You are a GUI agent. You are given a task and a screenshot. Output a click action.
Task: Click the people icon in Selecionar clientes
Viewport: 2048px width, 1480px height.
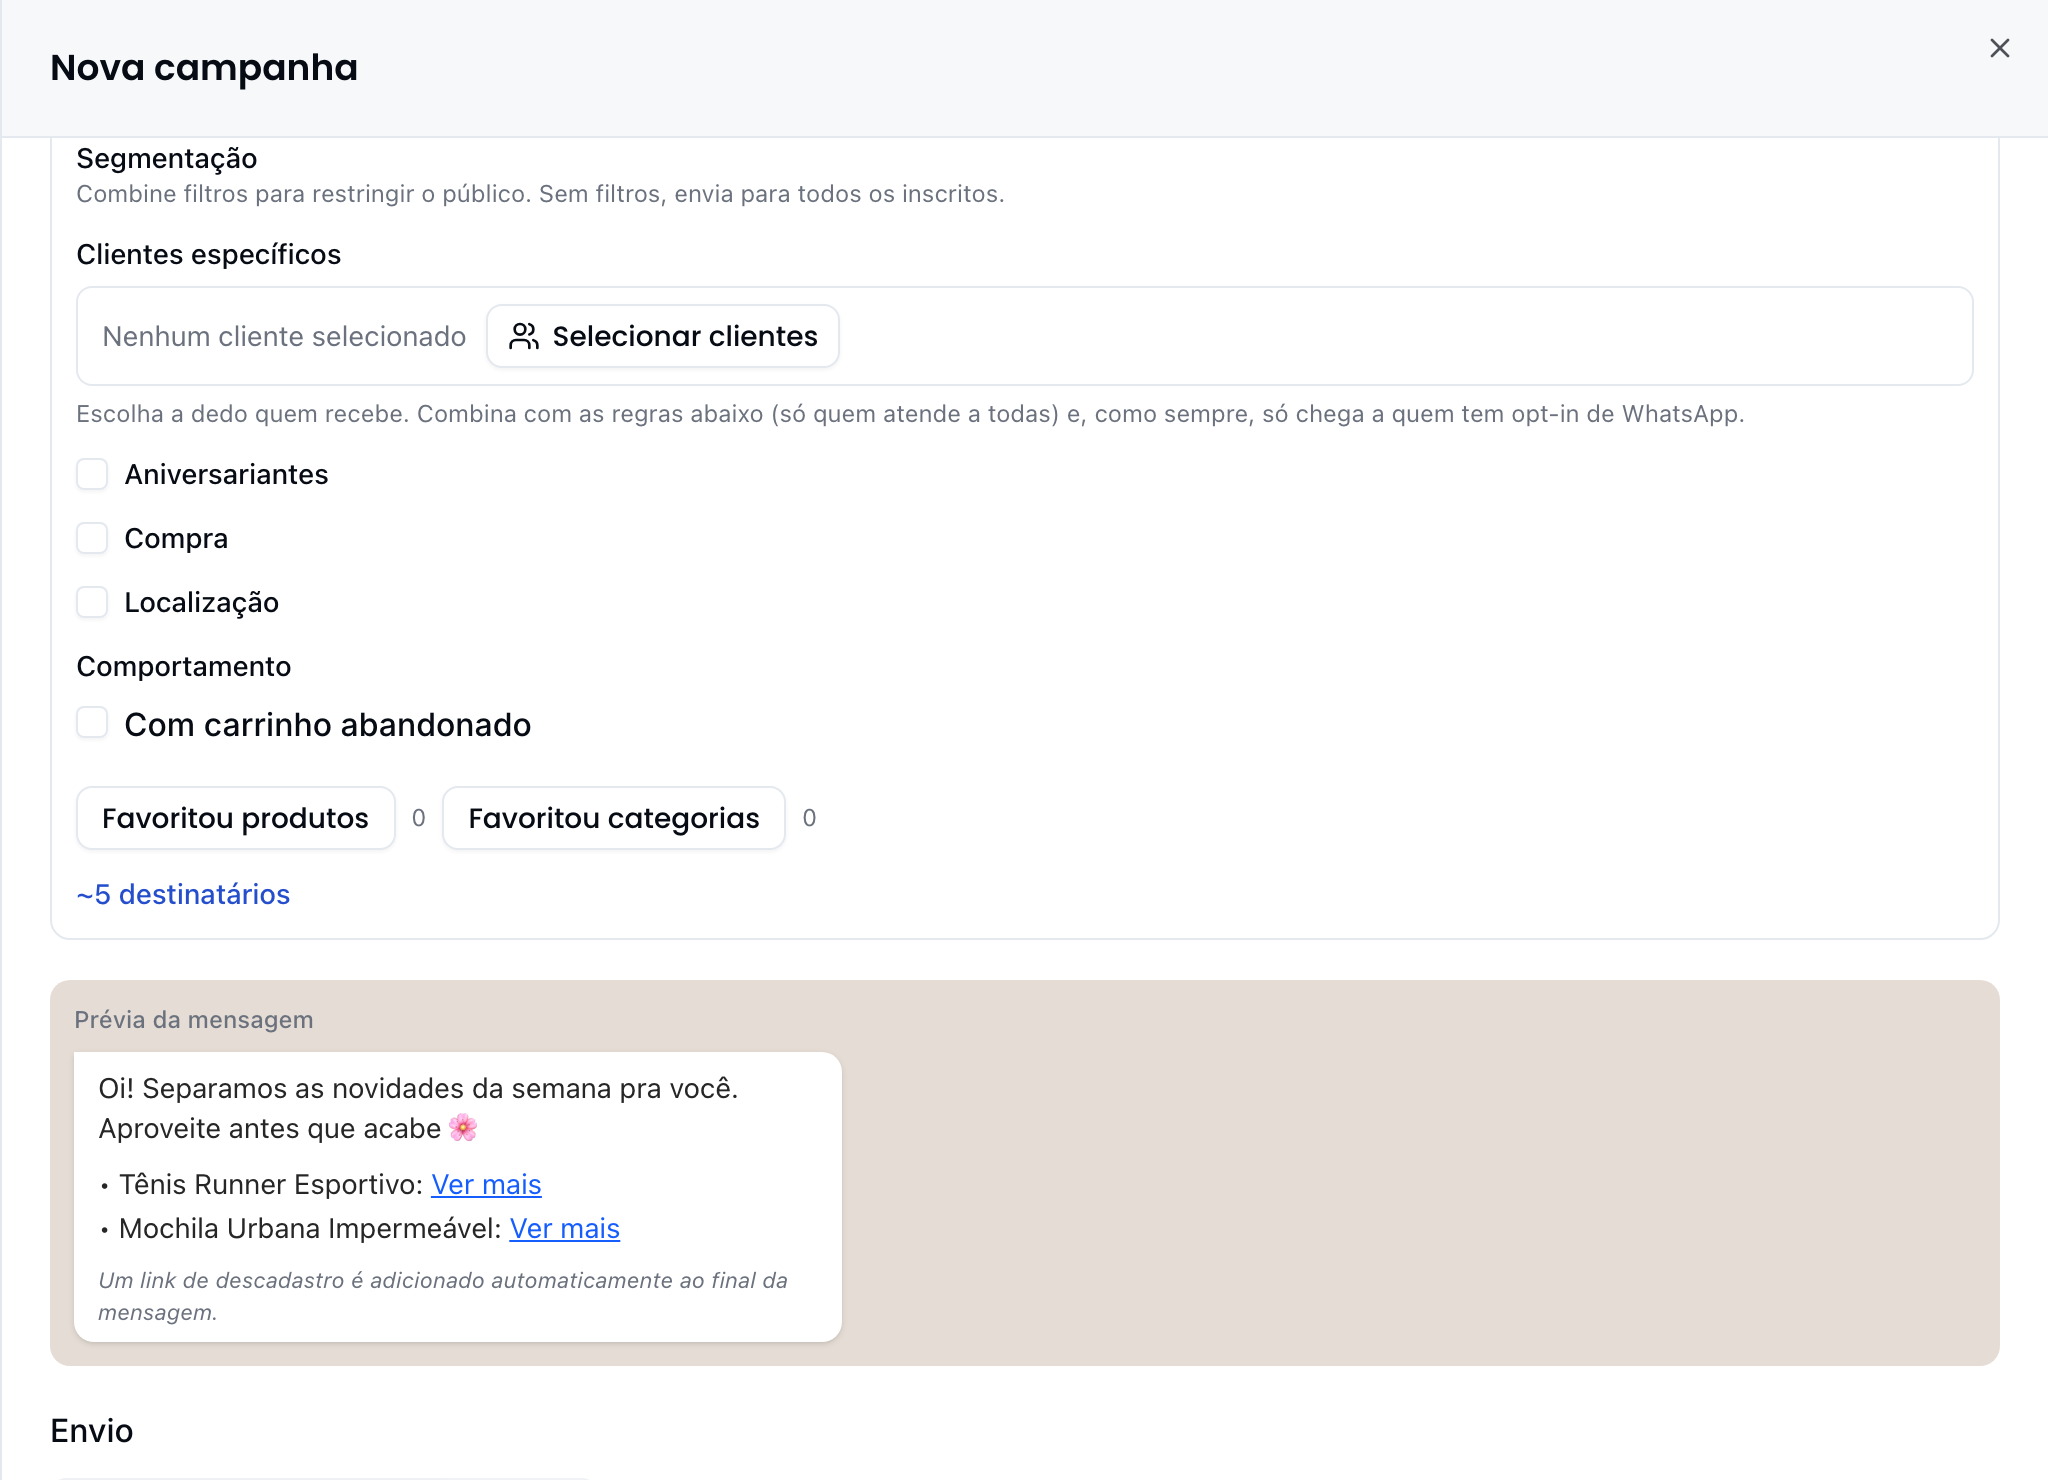click(524, 336)
